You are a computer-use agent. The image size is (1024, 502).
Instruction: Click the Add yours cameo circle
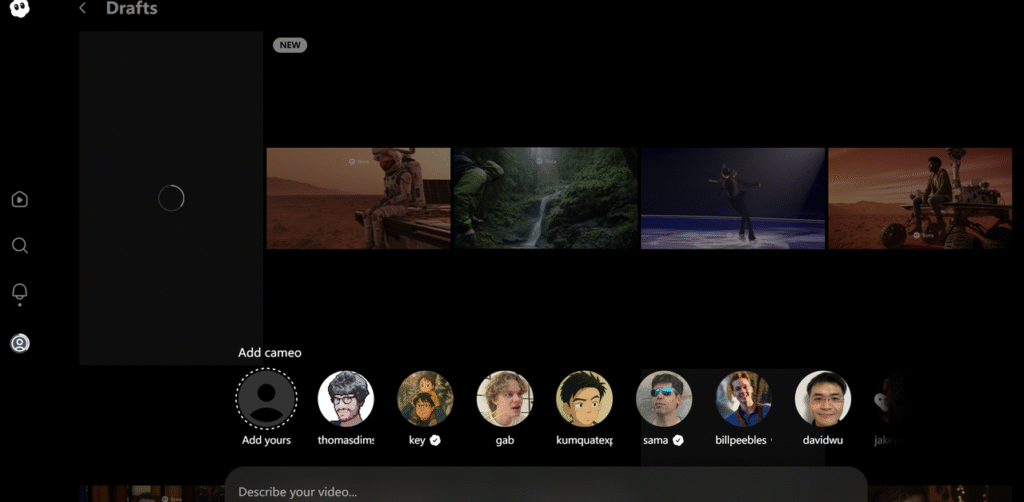[x=265, y=398]
